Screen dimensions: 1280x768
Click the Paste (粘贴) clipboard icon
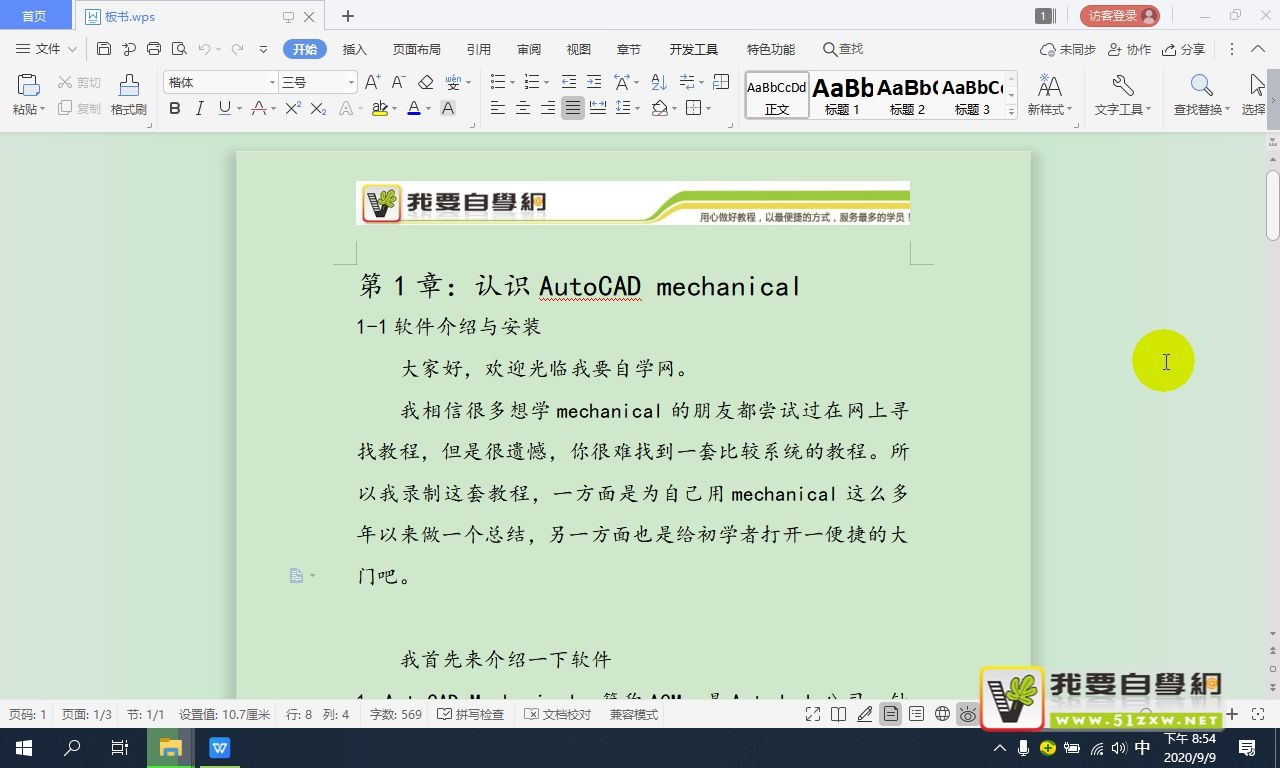(x=28, y=86)
